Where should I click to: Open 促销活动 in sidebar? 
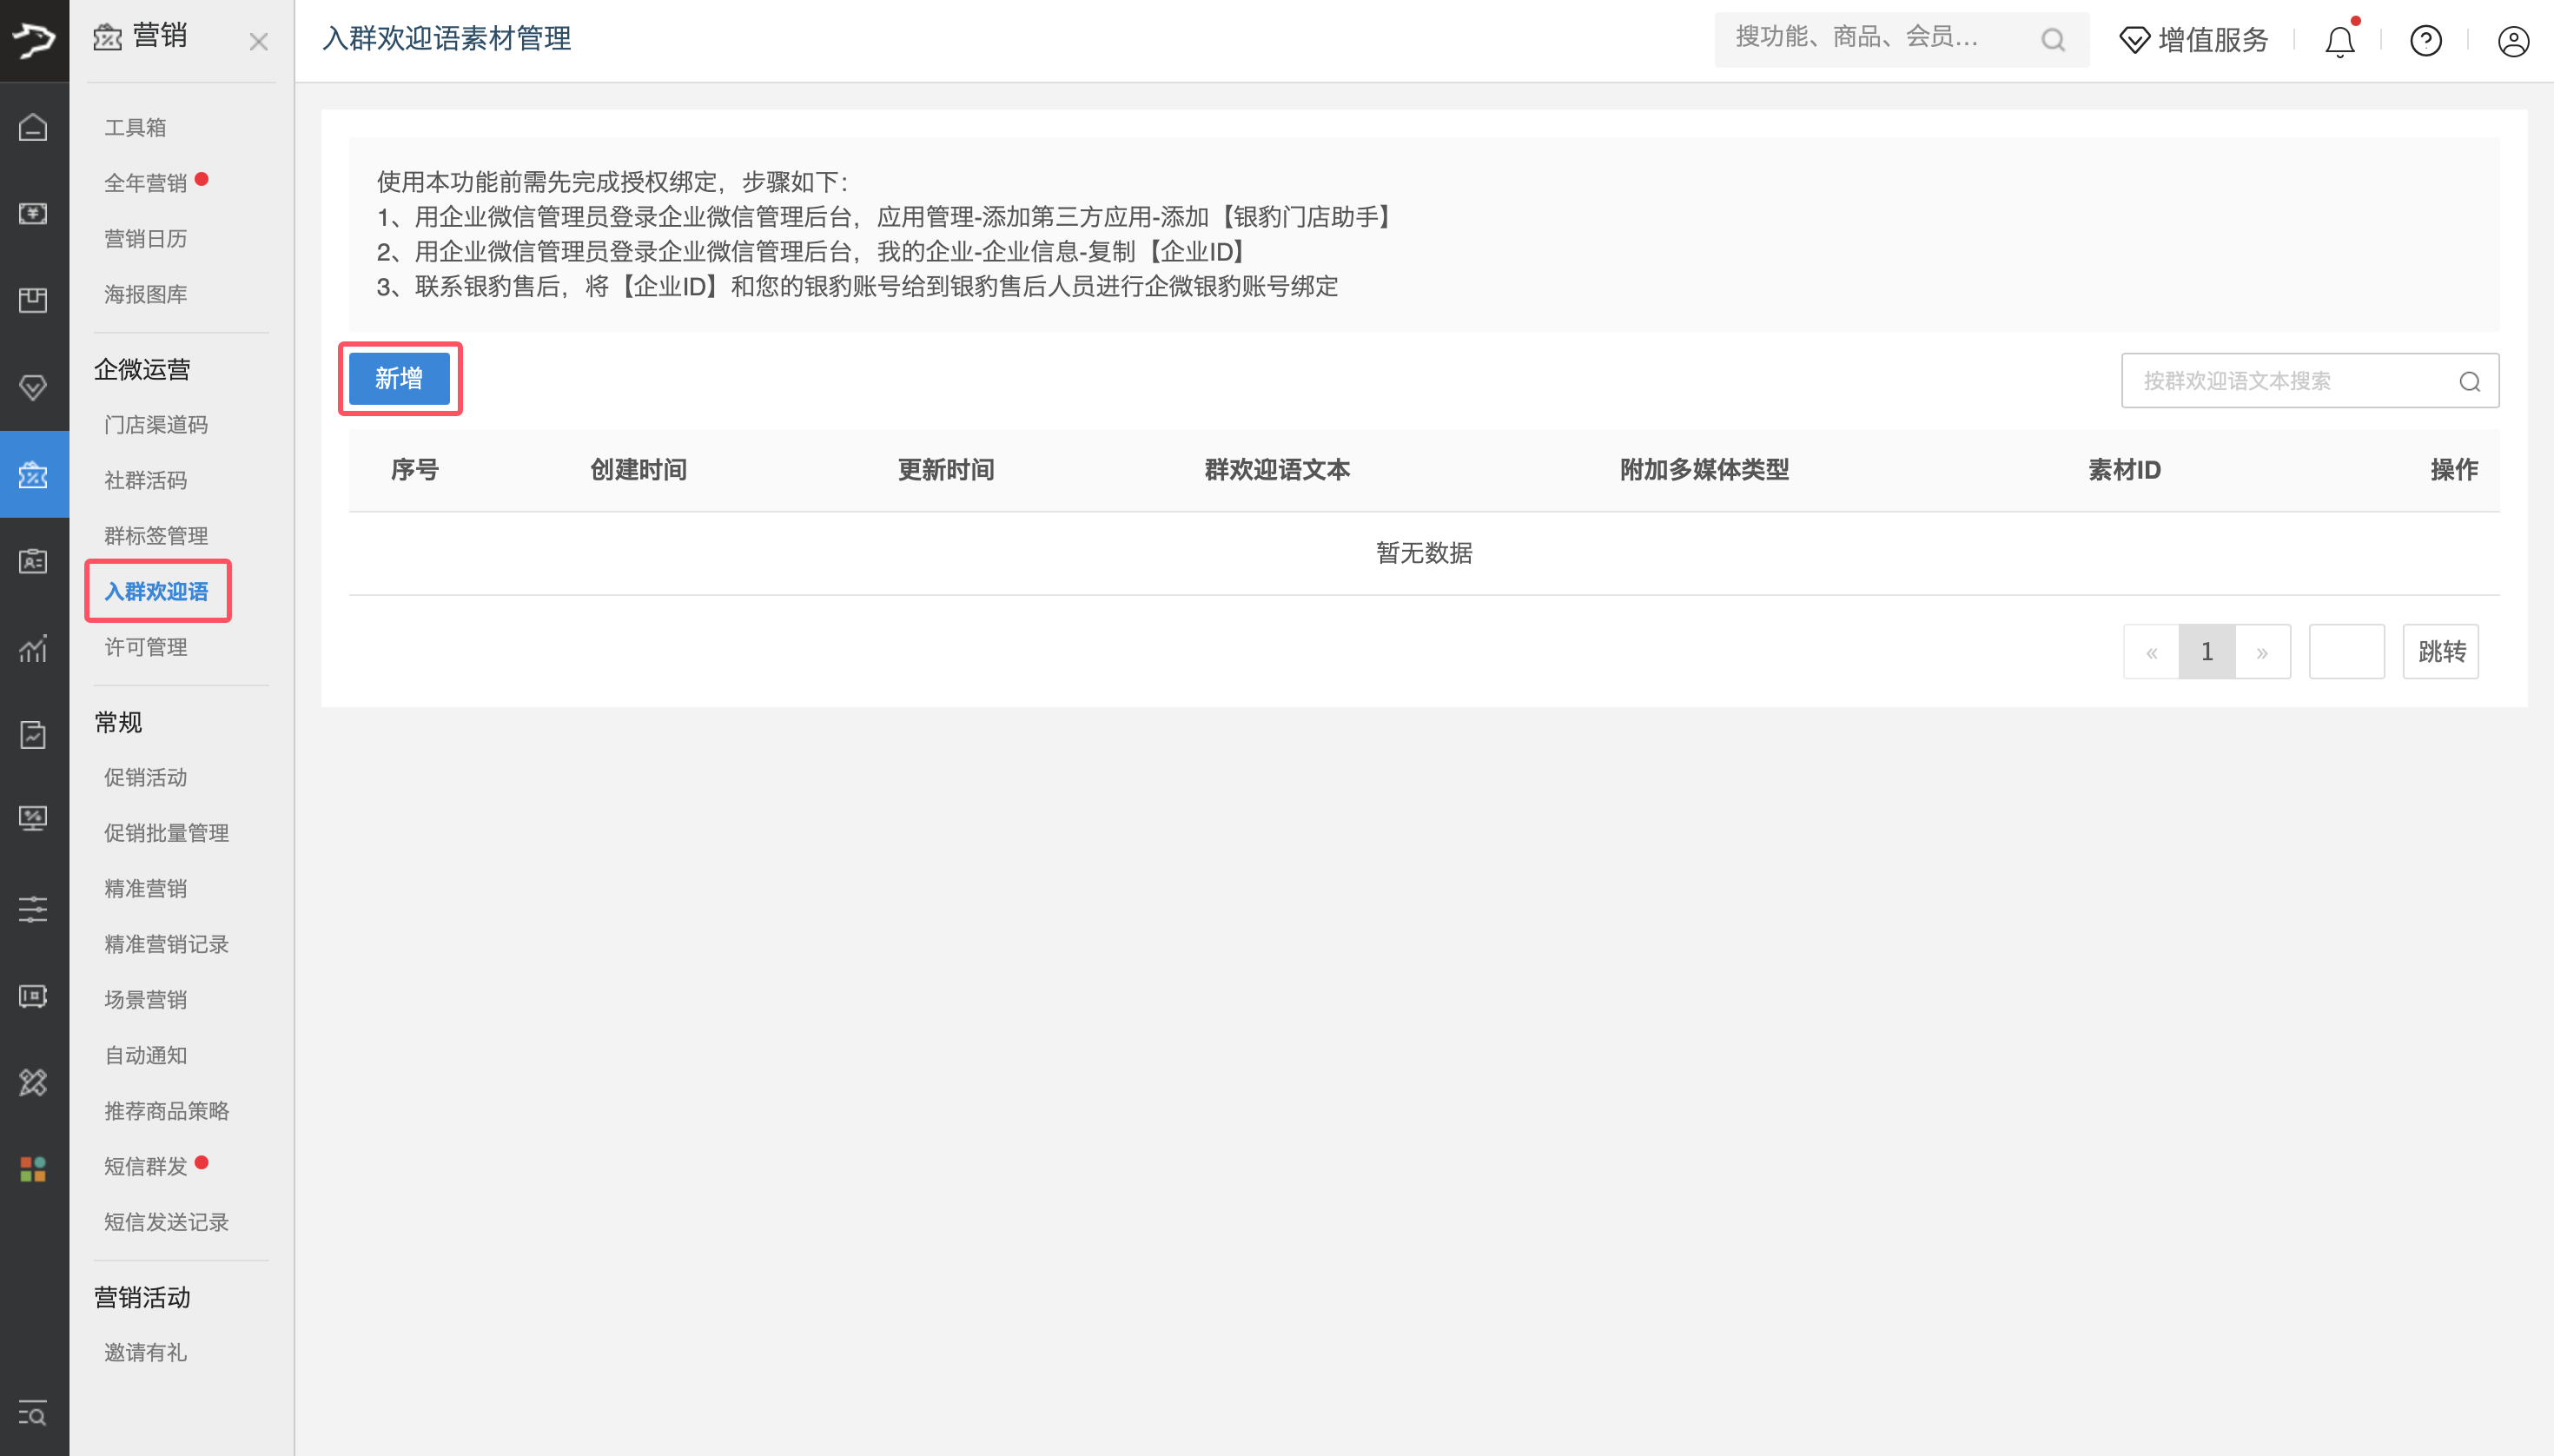click(x=146, y=777)
